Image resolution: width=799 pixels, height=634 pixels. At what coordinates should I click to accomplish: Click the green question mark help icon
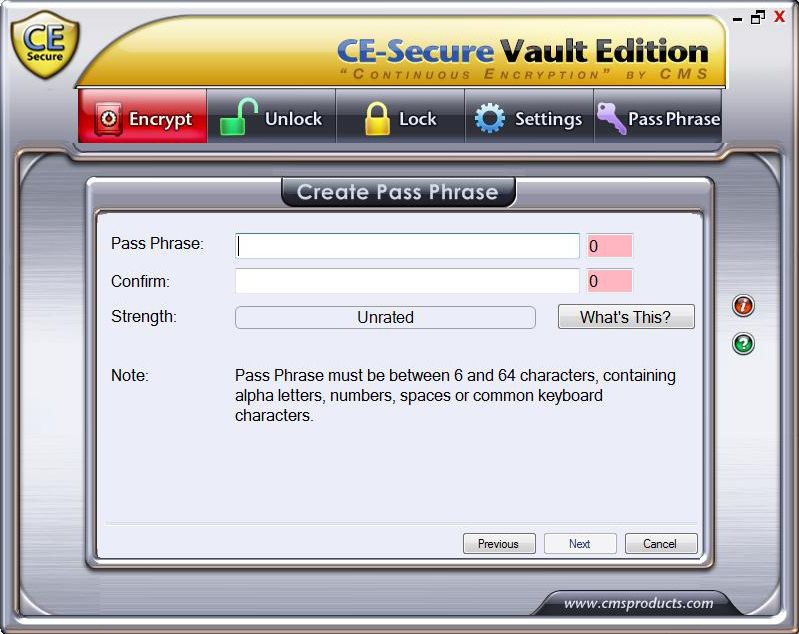pos(743,343)
